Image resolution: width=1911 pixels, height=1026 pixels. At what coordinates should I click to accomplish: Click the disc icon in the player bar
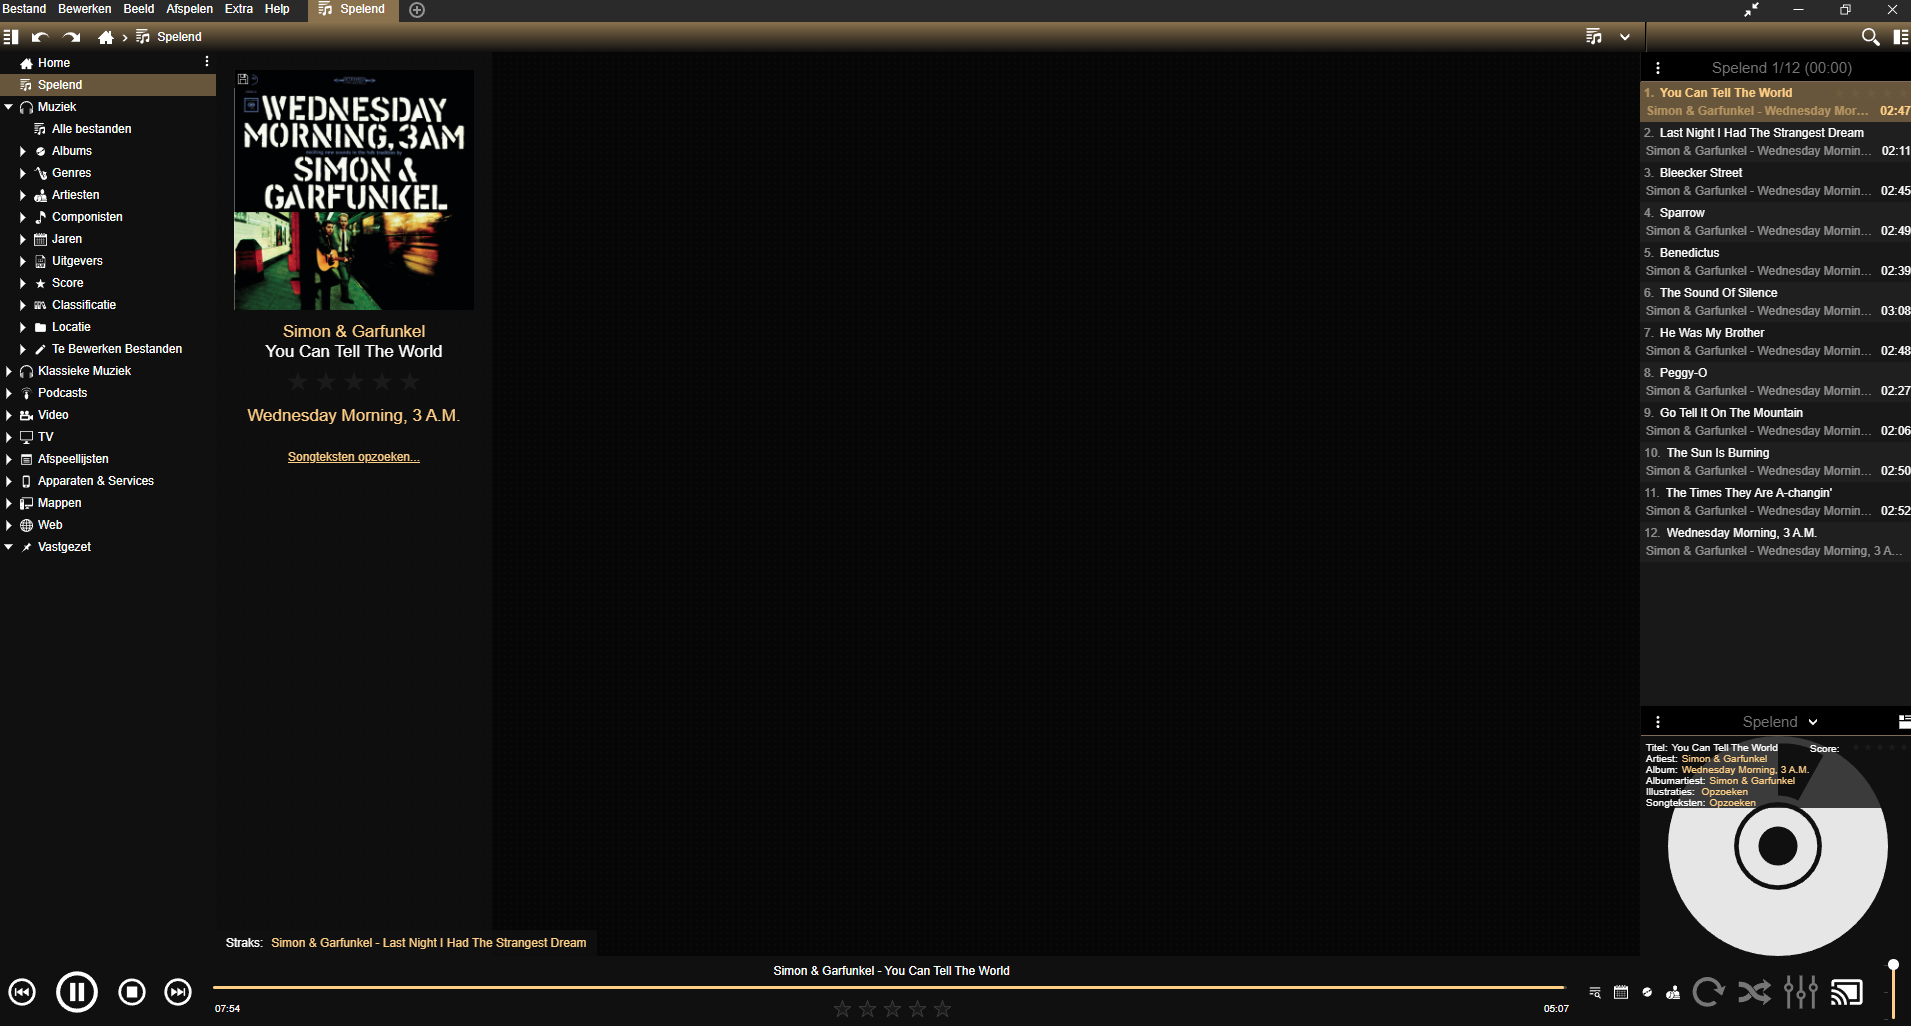point(1647,992)
